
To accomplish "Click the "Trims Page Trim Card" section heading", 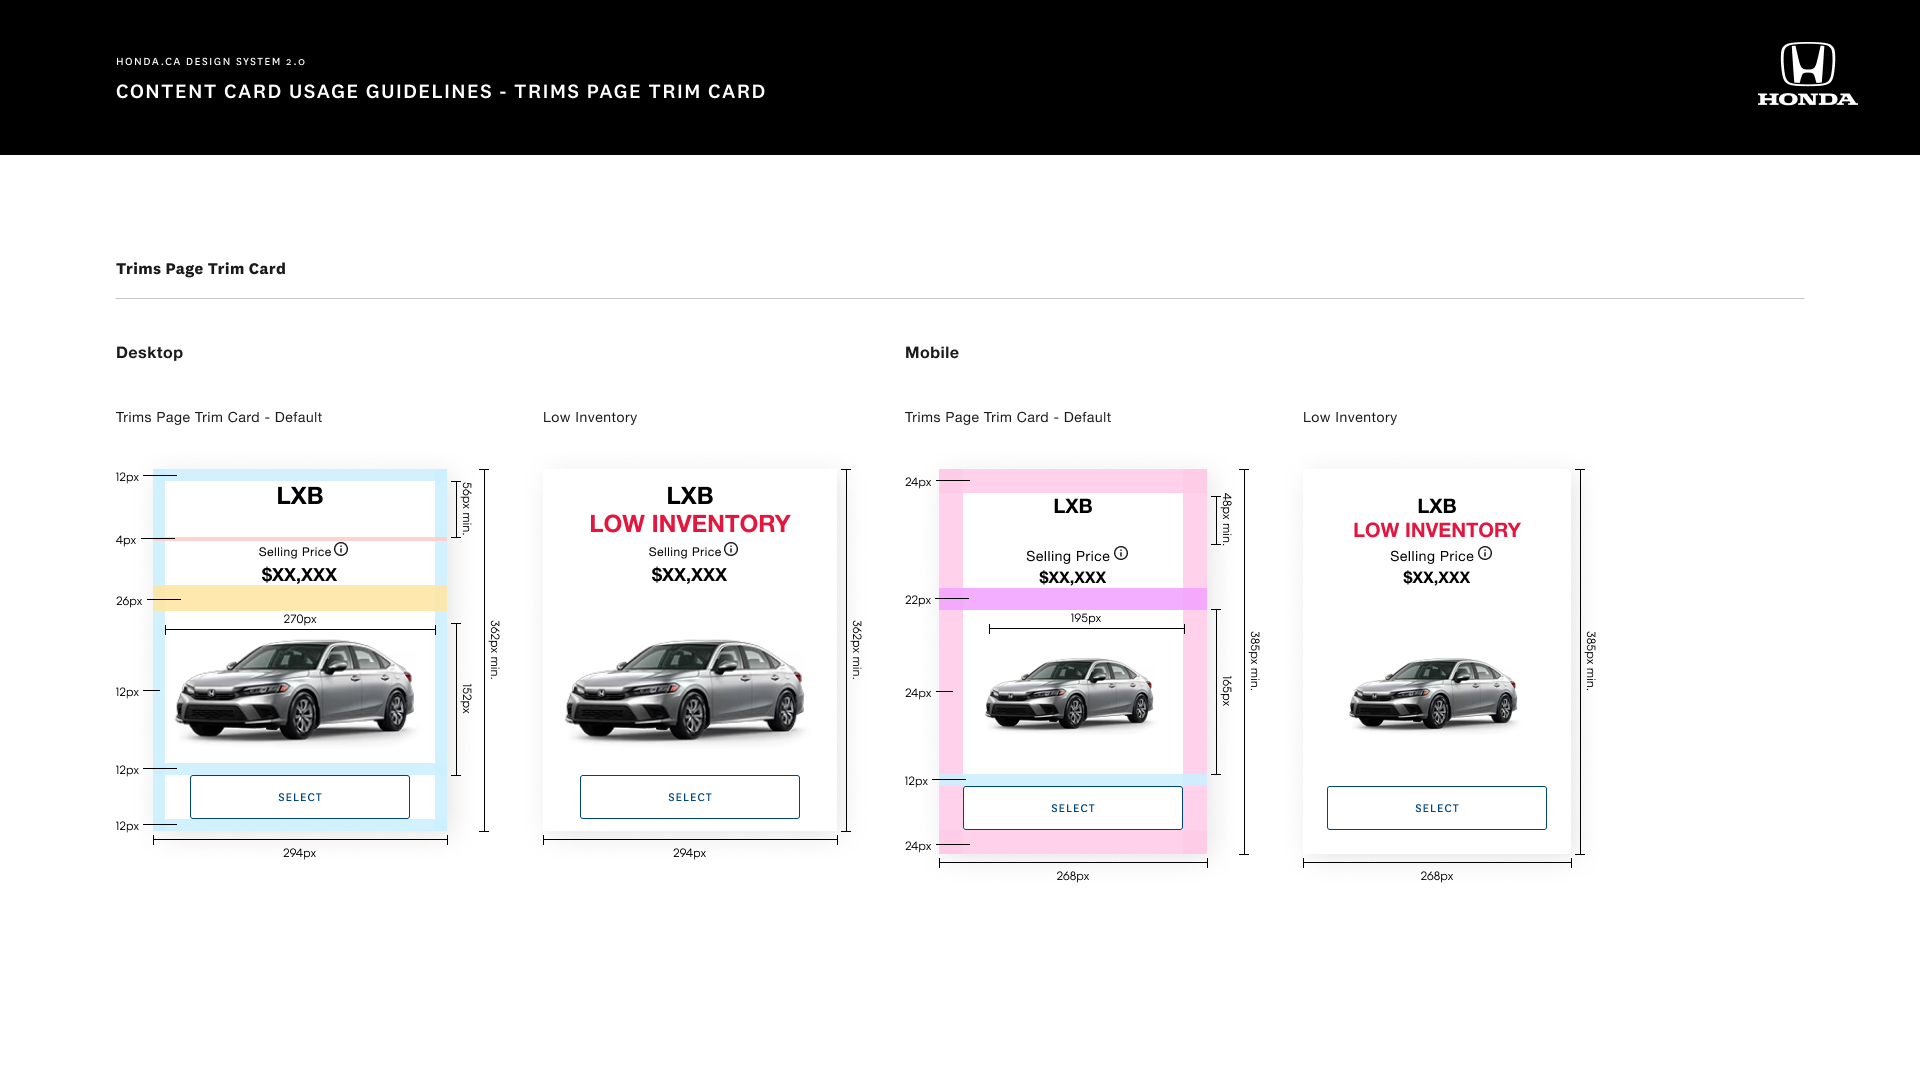I will tap(201, 268).
